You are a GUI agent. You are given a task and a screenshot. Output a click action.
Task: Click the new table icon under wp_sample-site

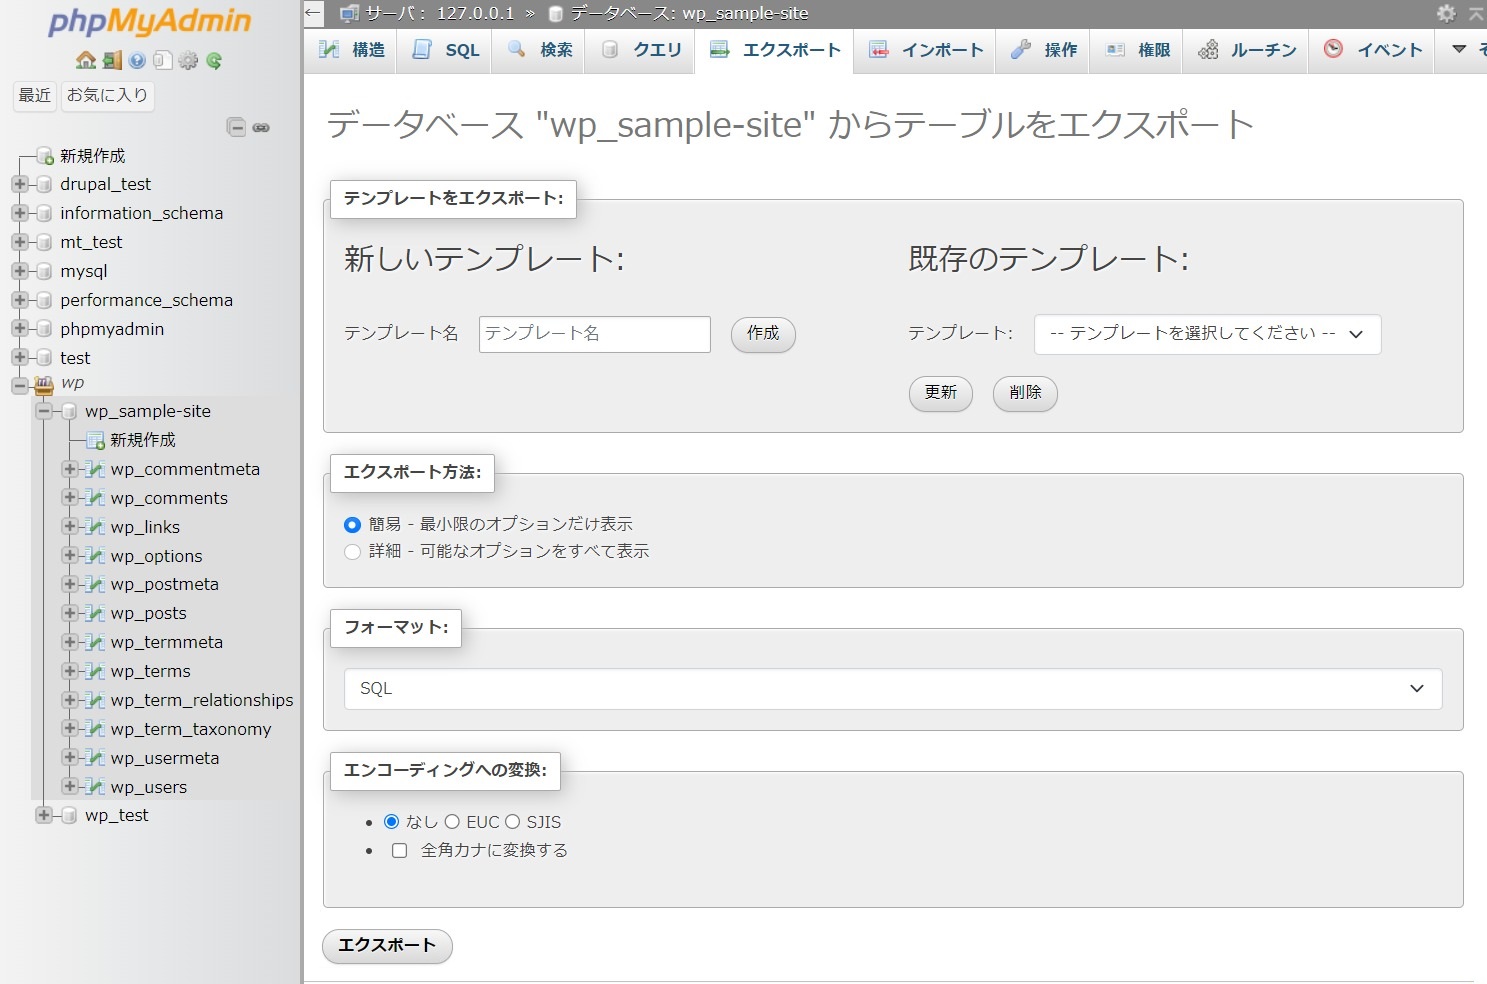(x=95, y=441)
